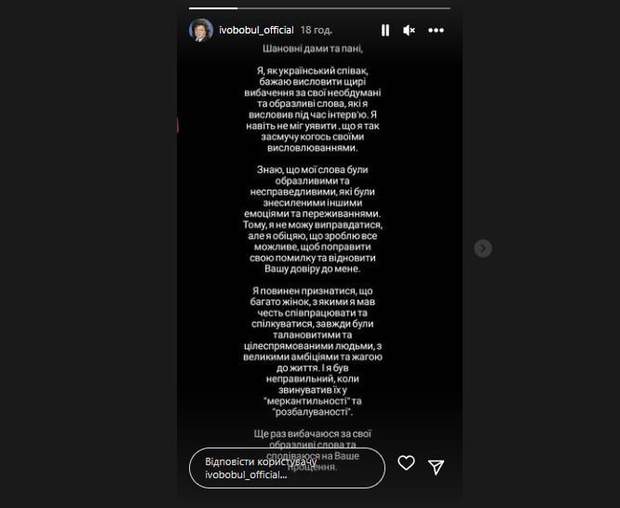620x508 pixels.
Task: Focus the reply to ivobobul_official field
Action: tap(287, 468)
